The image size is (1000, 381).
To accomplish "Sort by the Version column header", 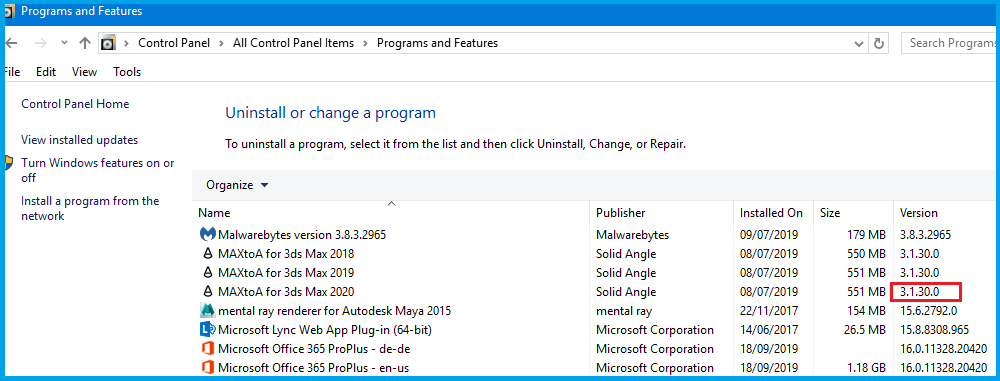I will [946, 213].
